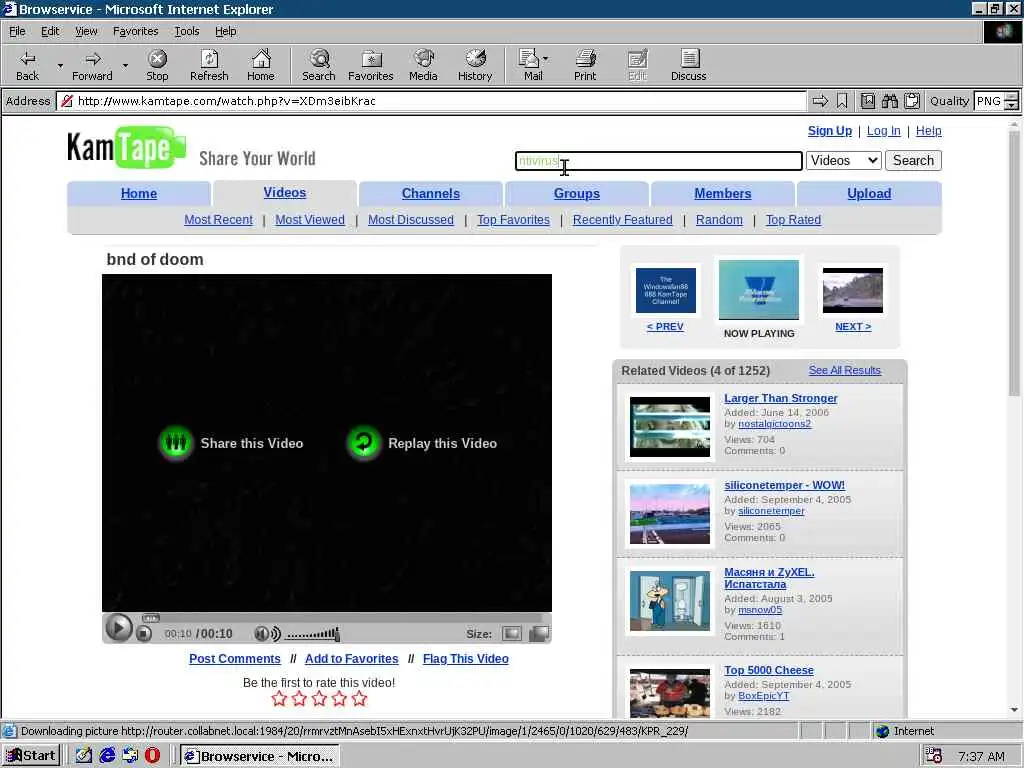This screenshot has width=1024, height=768.
Task: Click the Mail toolbar button
Action: point(532,65)
